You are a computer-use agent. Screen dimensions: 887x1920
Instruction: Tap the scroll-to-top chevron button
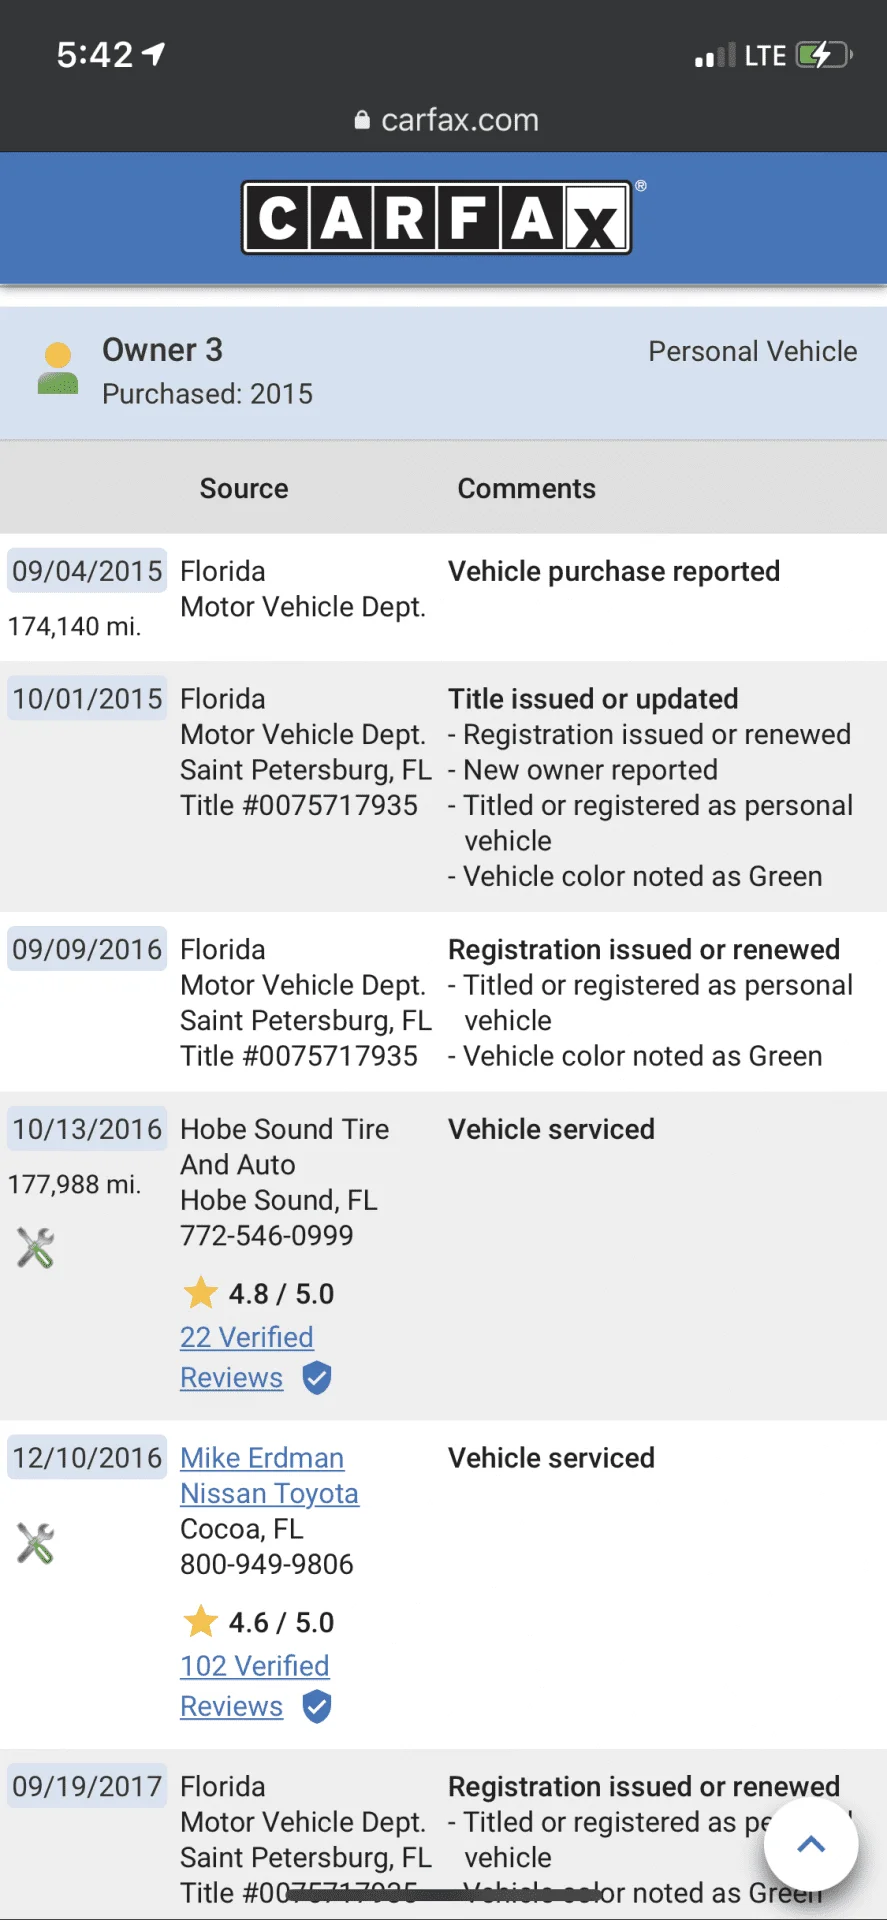(811, 1845)
